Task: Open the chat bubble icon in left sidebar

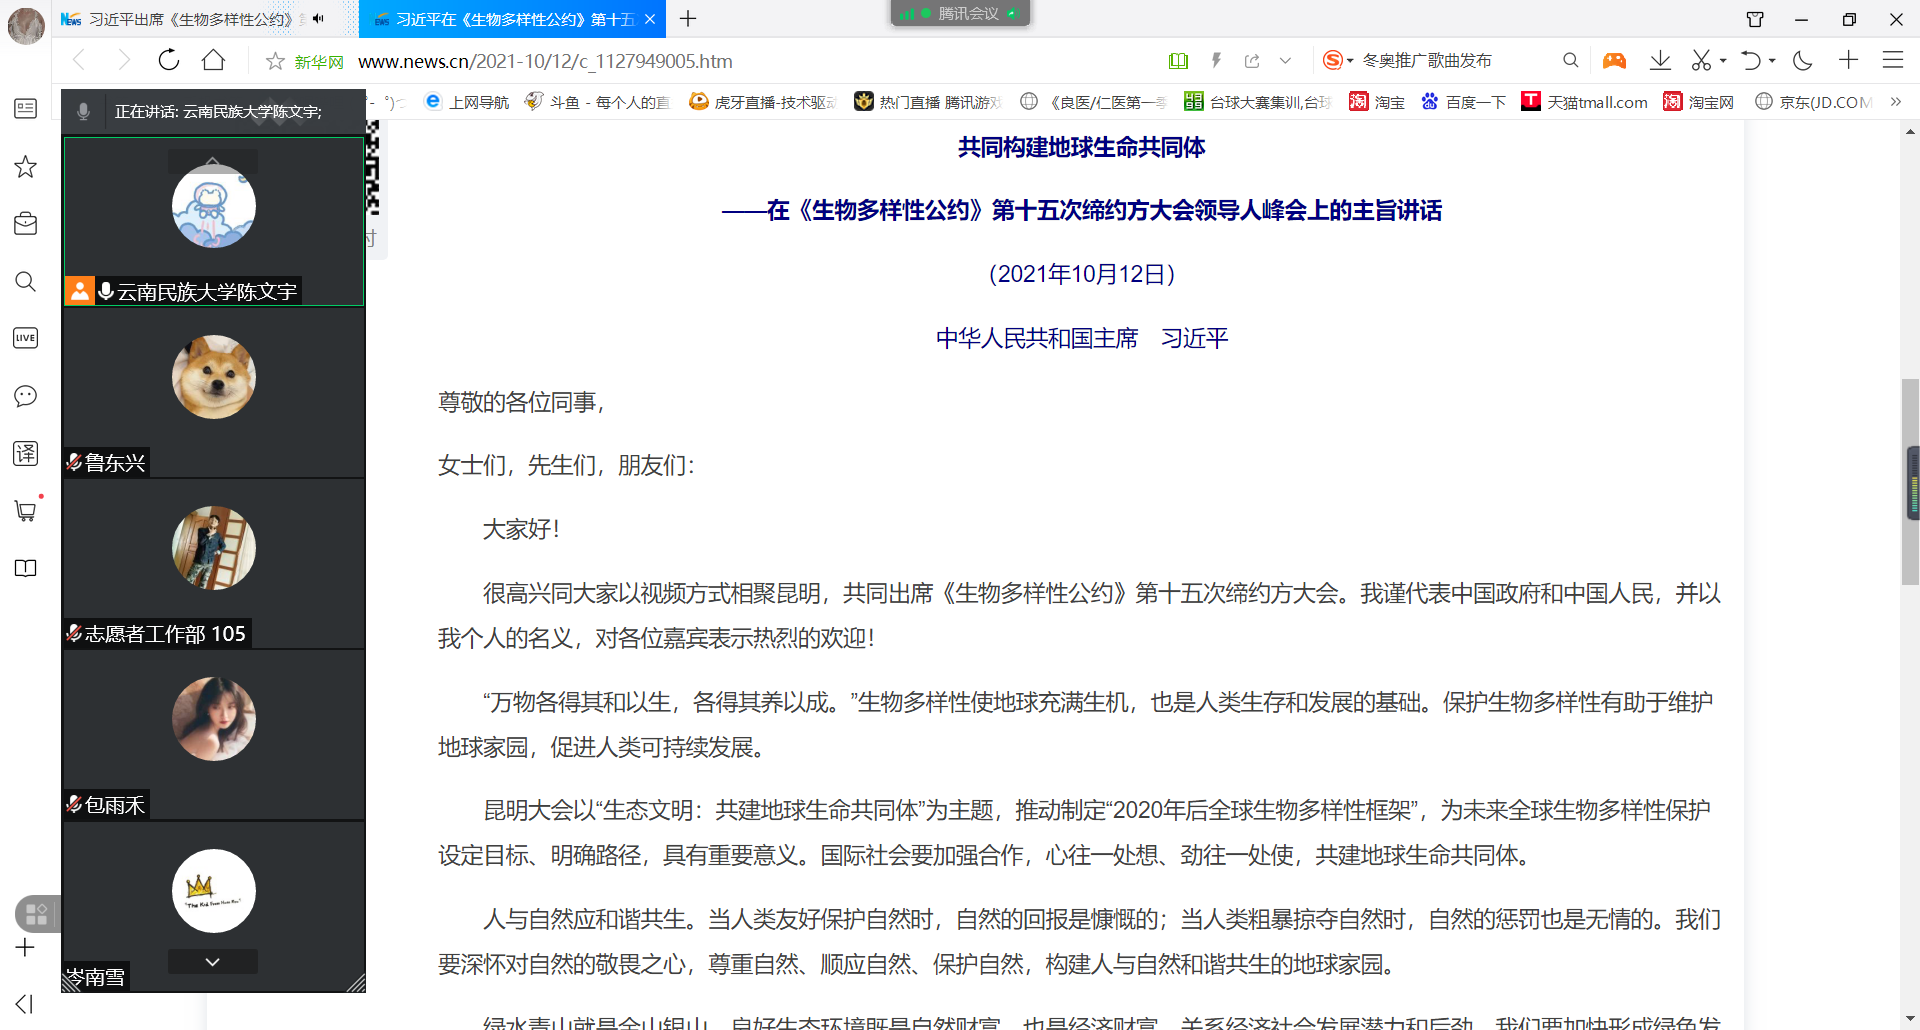Action: [26, 396]
